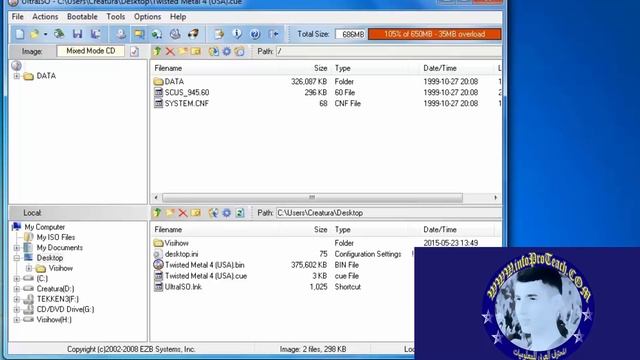Open the Options menu
The height and width of the screenshot is (360, 640).
[x=147, y=17]
